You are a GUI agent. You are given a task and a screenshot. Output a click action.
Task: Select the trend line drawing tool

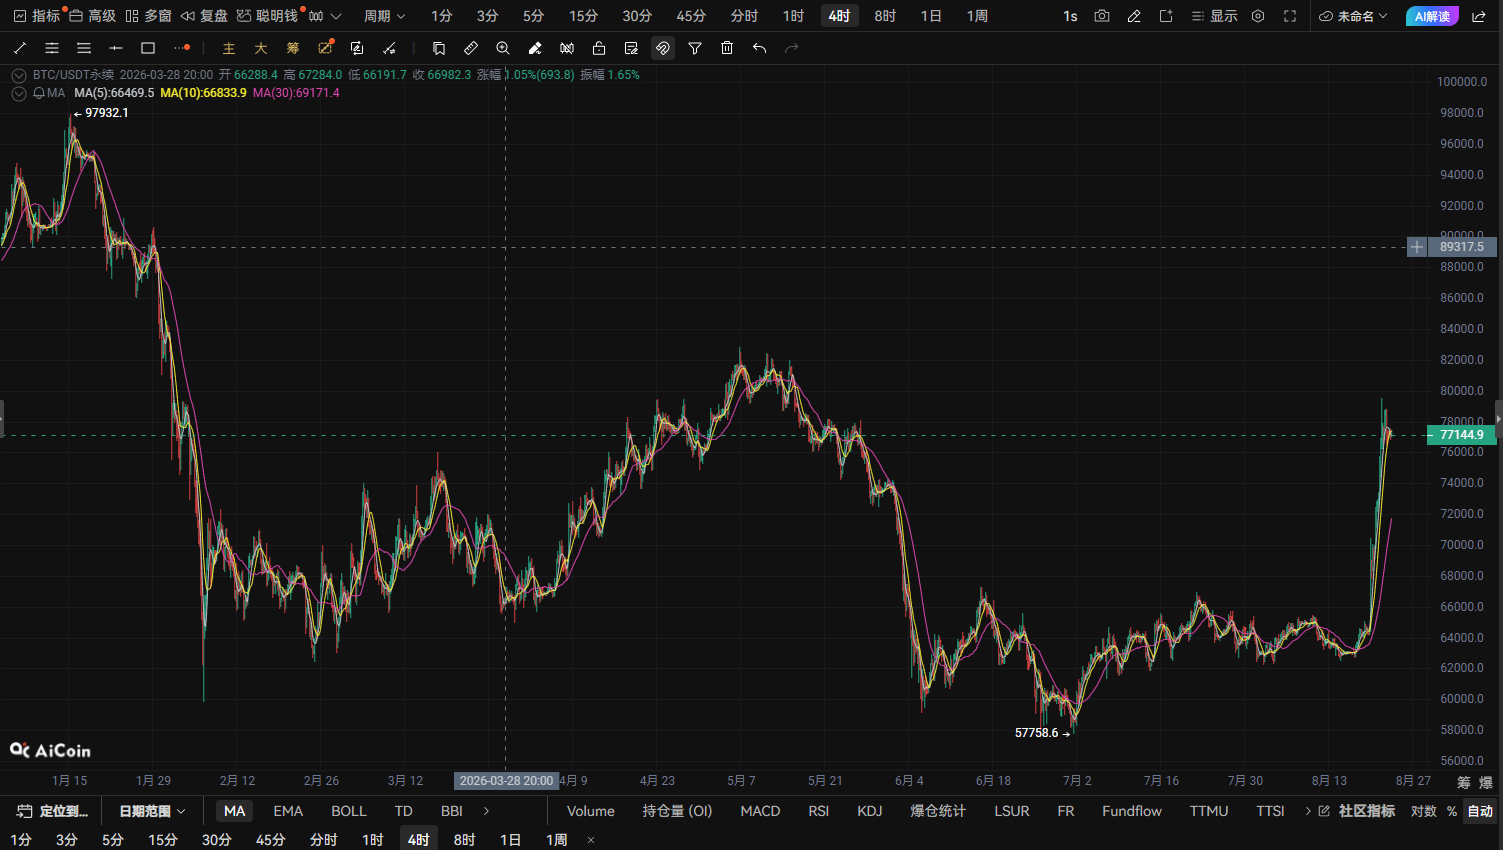[20, 48]
